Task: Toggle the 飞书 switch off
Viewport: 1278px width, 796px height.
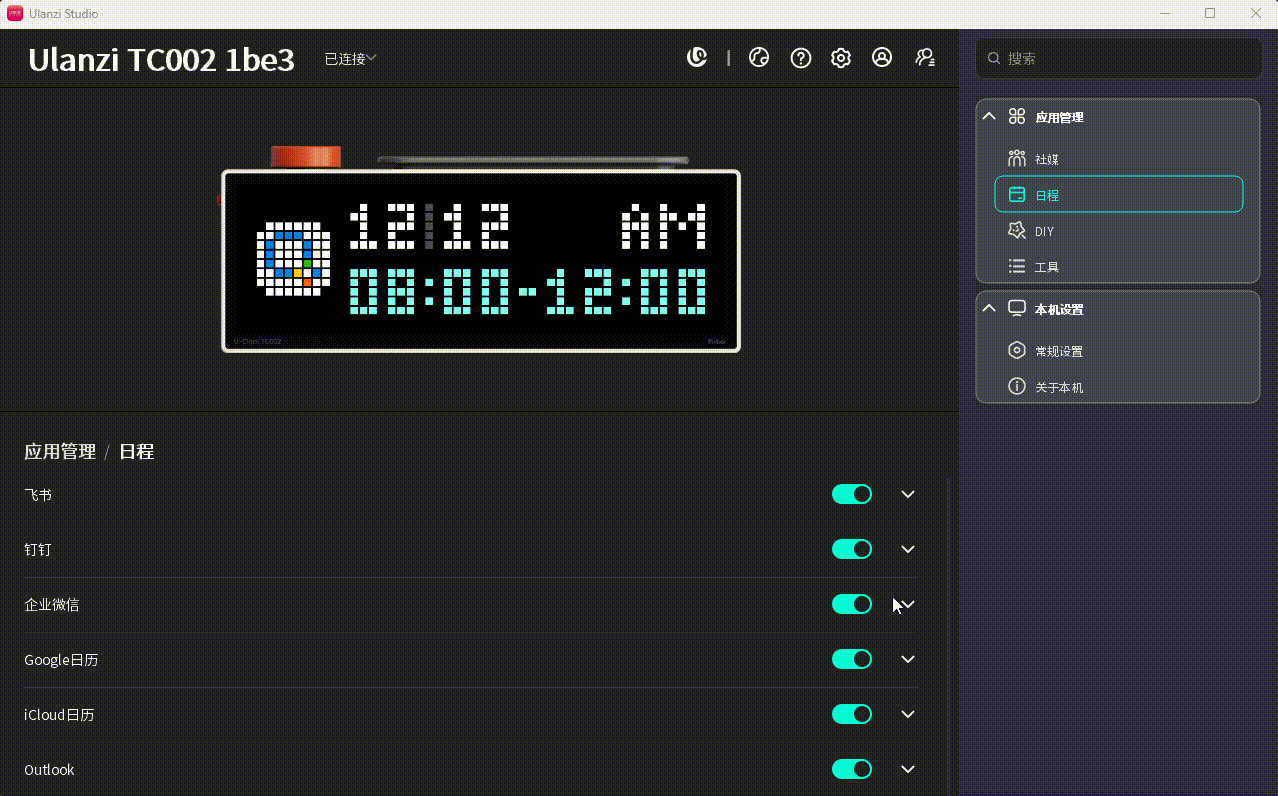Action: tap(852, 494)
